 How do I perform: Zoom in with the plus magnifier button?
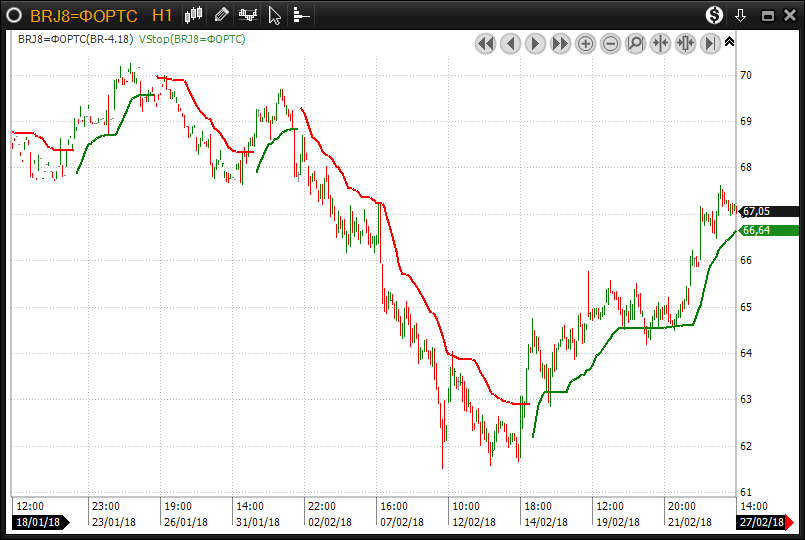(585, 43)
